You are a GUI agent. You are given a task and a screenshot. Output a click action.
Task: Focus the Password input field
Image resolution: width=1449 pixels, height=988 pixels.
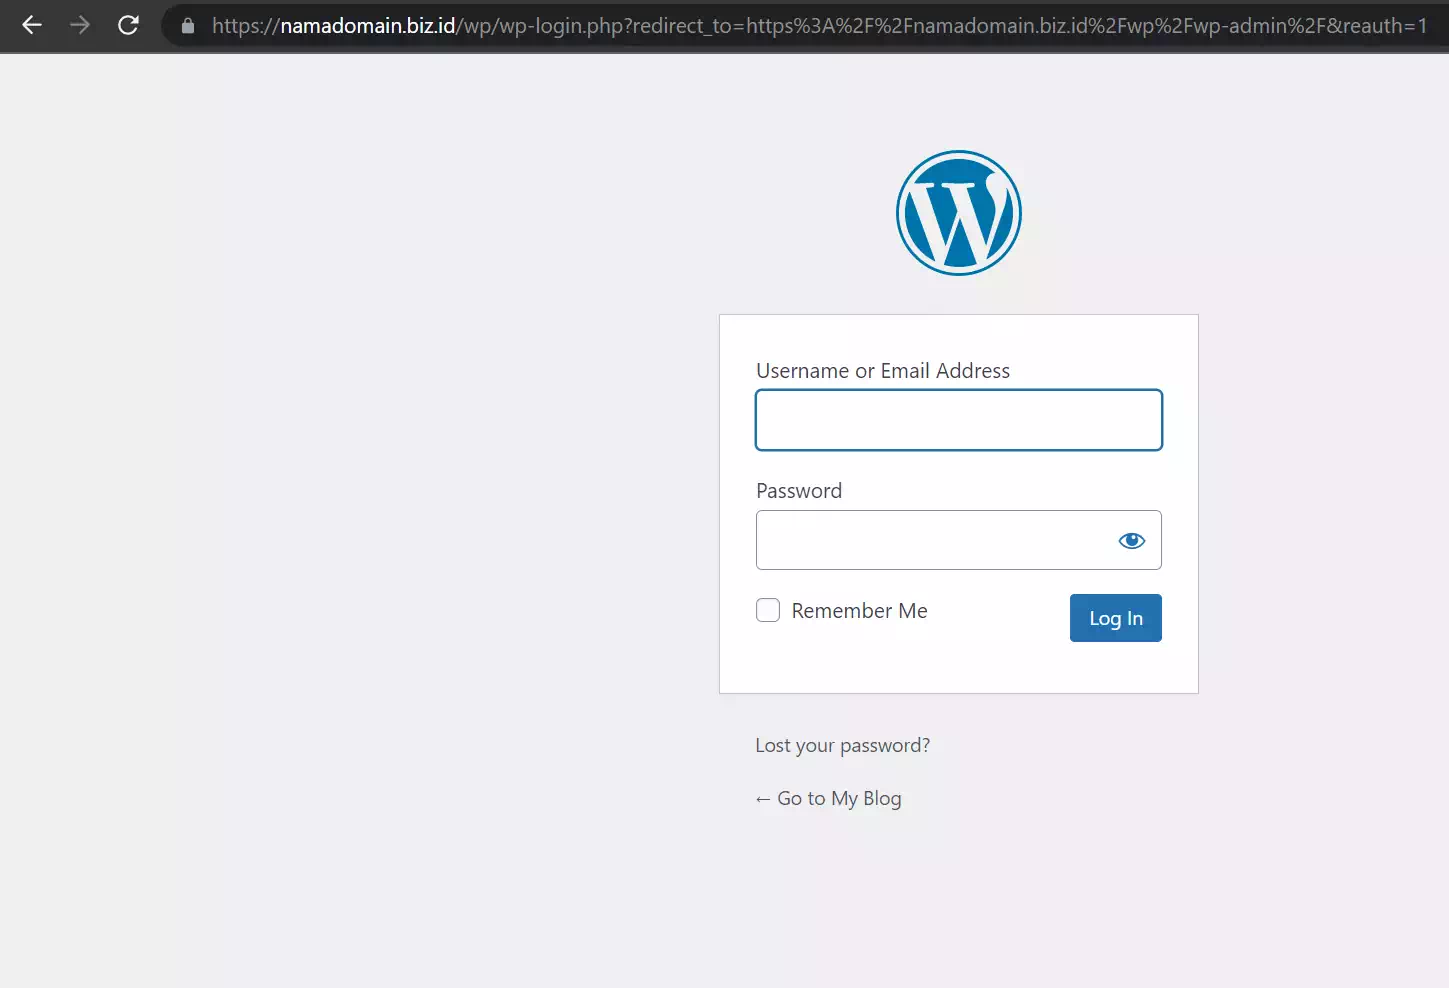click(959, 540)
